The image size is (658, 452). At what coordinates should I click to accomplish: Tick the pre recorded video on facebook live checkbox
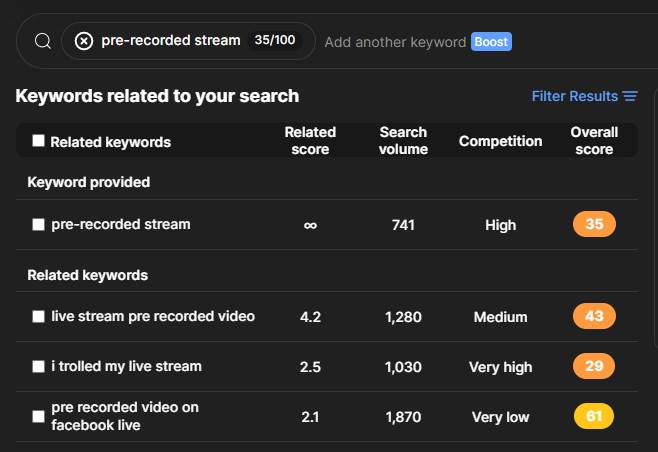pyautogui.click(x=39, y=416)
